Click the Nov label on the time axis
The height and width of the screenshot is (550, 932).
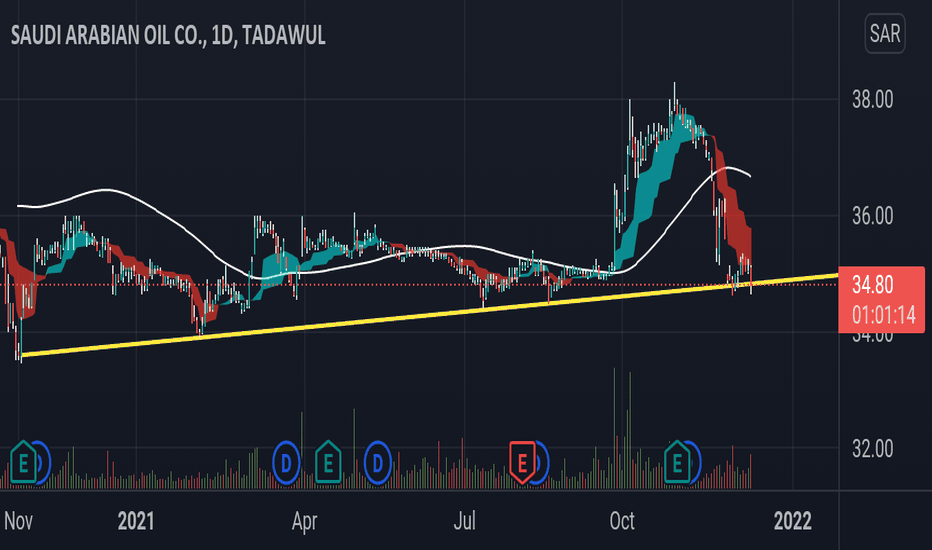tap(18, 521)
